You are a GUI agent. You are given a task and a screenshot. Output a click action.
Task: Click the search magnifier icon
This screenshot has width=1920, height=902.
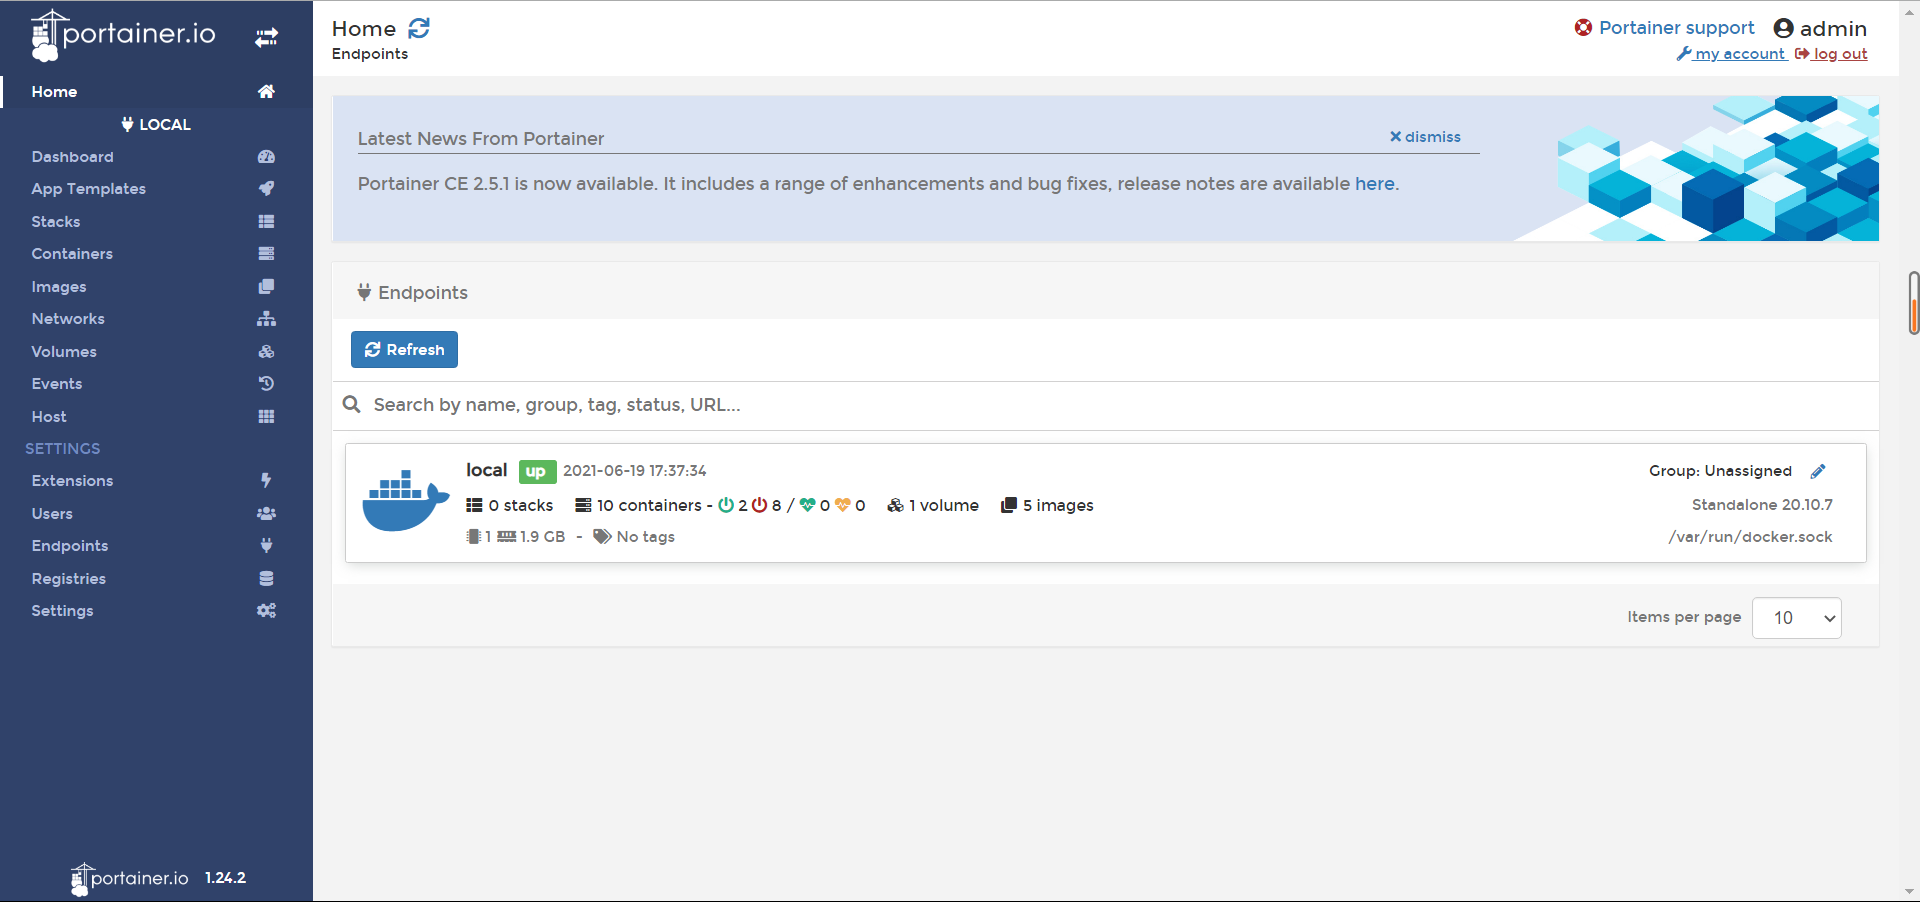tap(351, 405)
